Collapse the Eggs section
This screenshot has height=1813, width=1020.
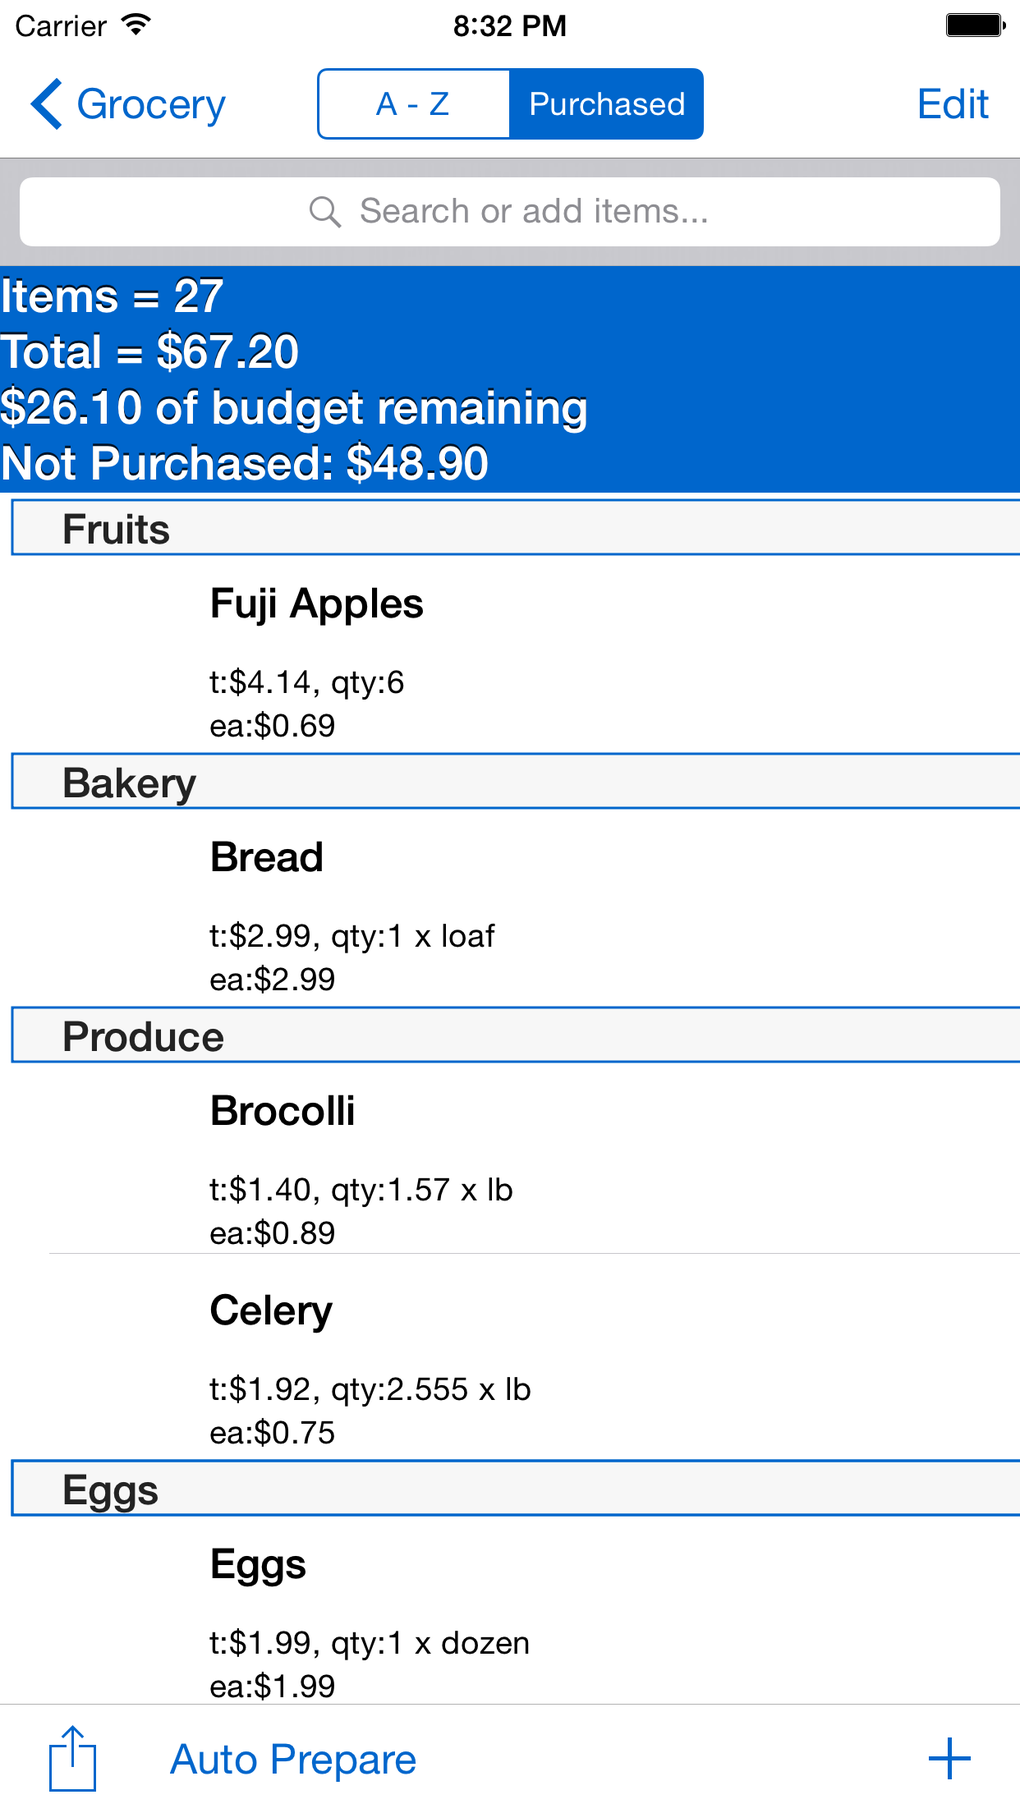110,1489
